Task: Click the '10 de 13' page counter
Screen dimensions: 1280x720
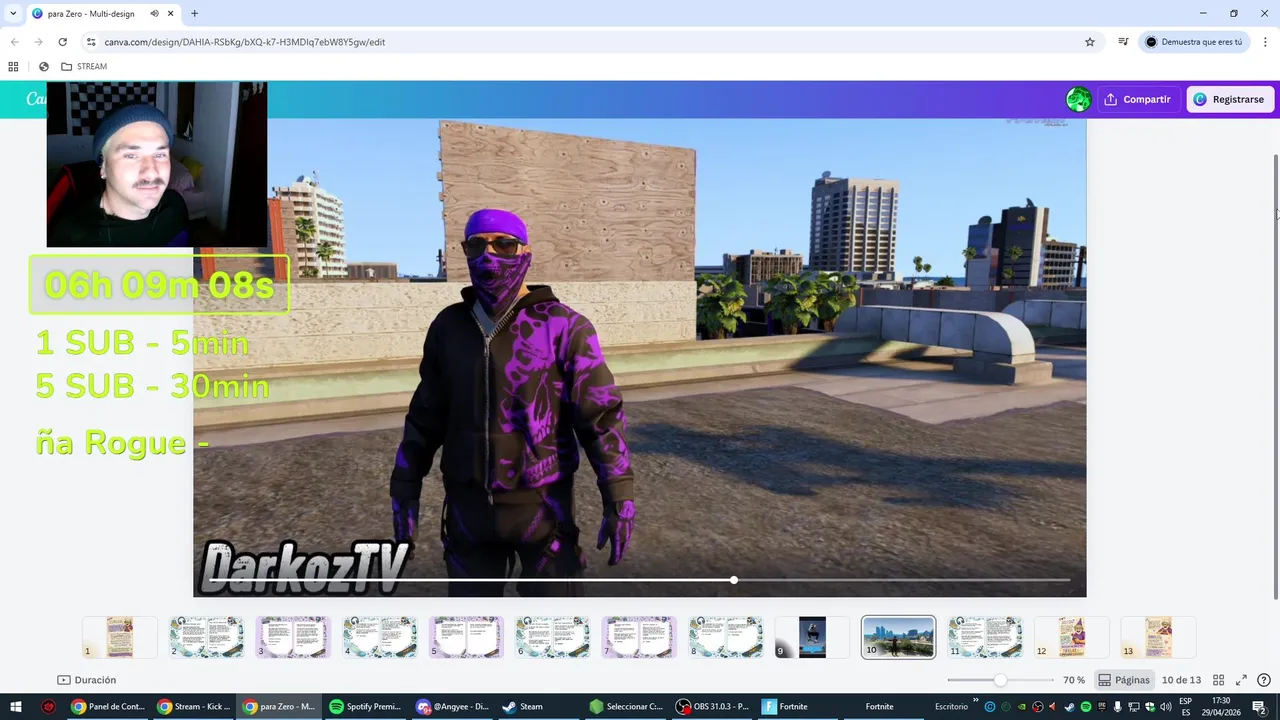Action: point(1181,680)
